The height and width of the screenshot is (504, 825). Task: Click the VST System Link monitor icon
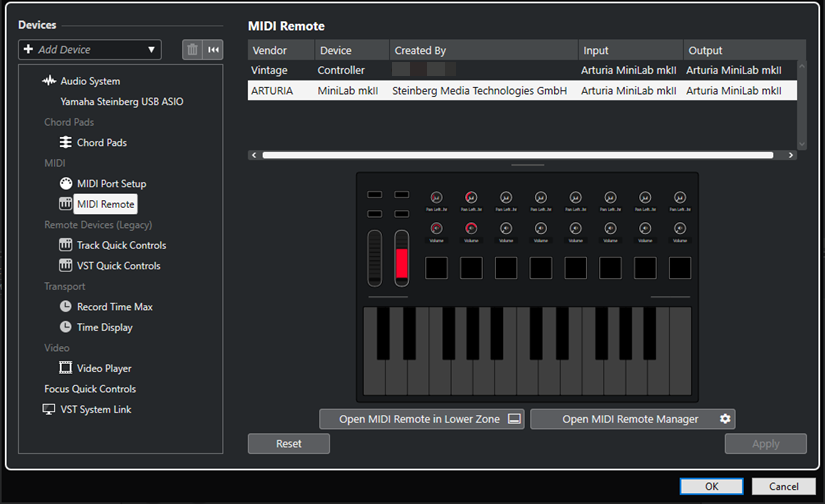click(x=48, y=409)
